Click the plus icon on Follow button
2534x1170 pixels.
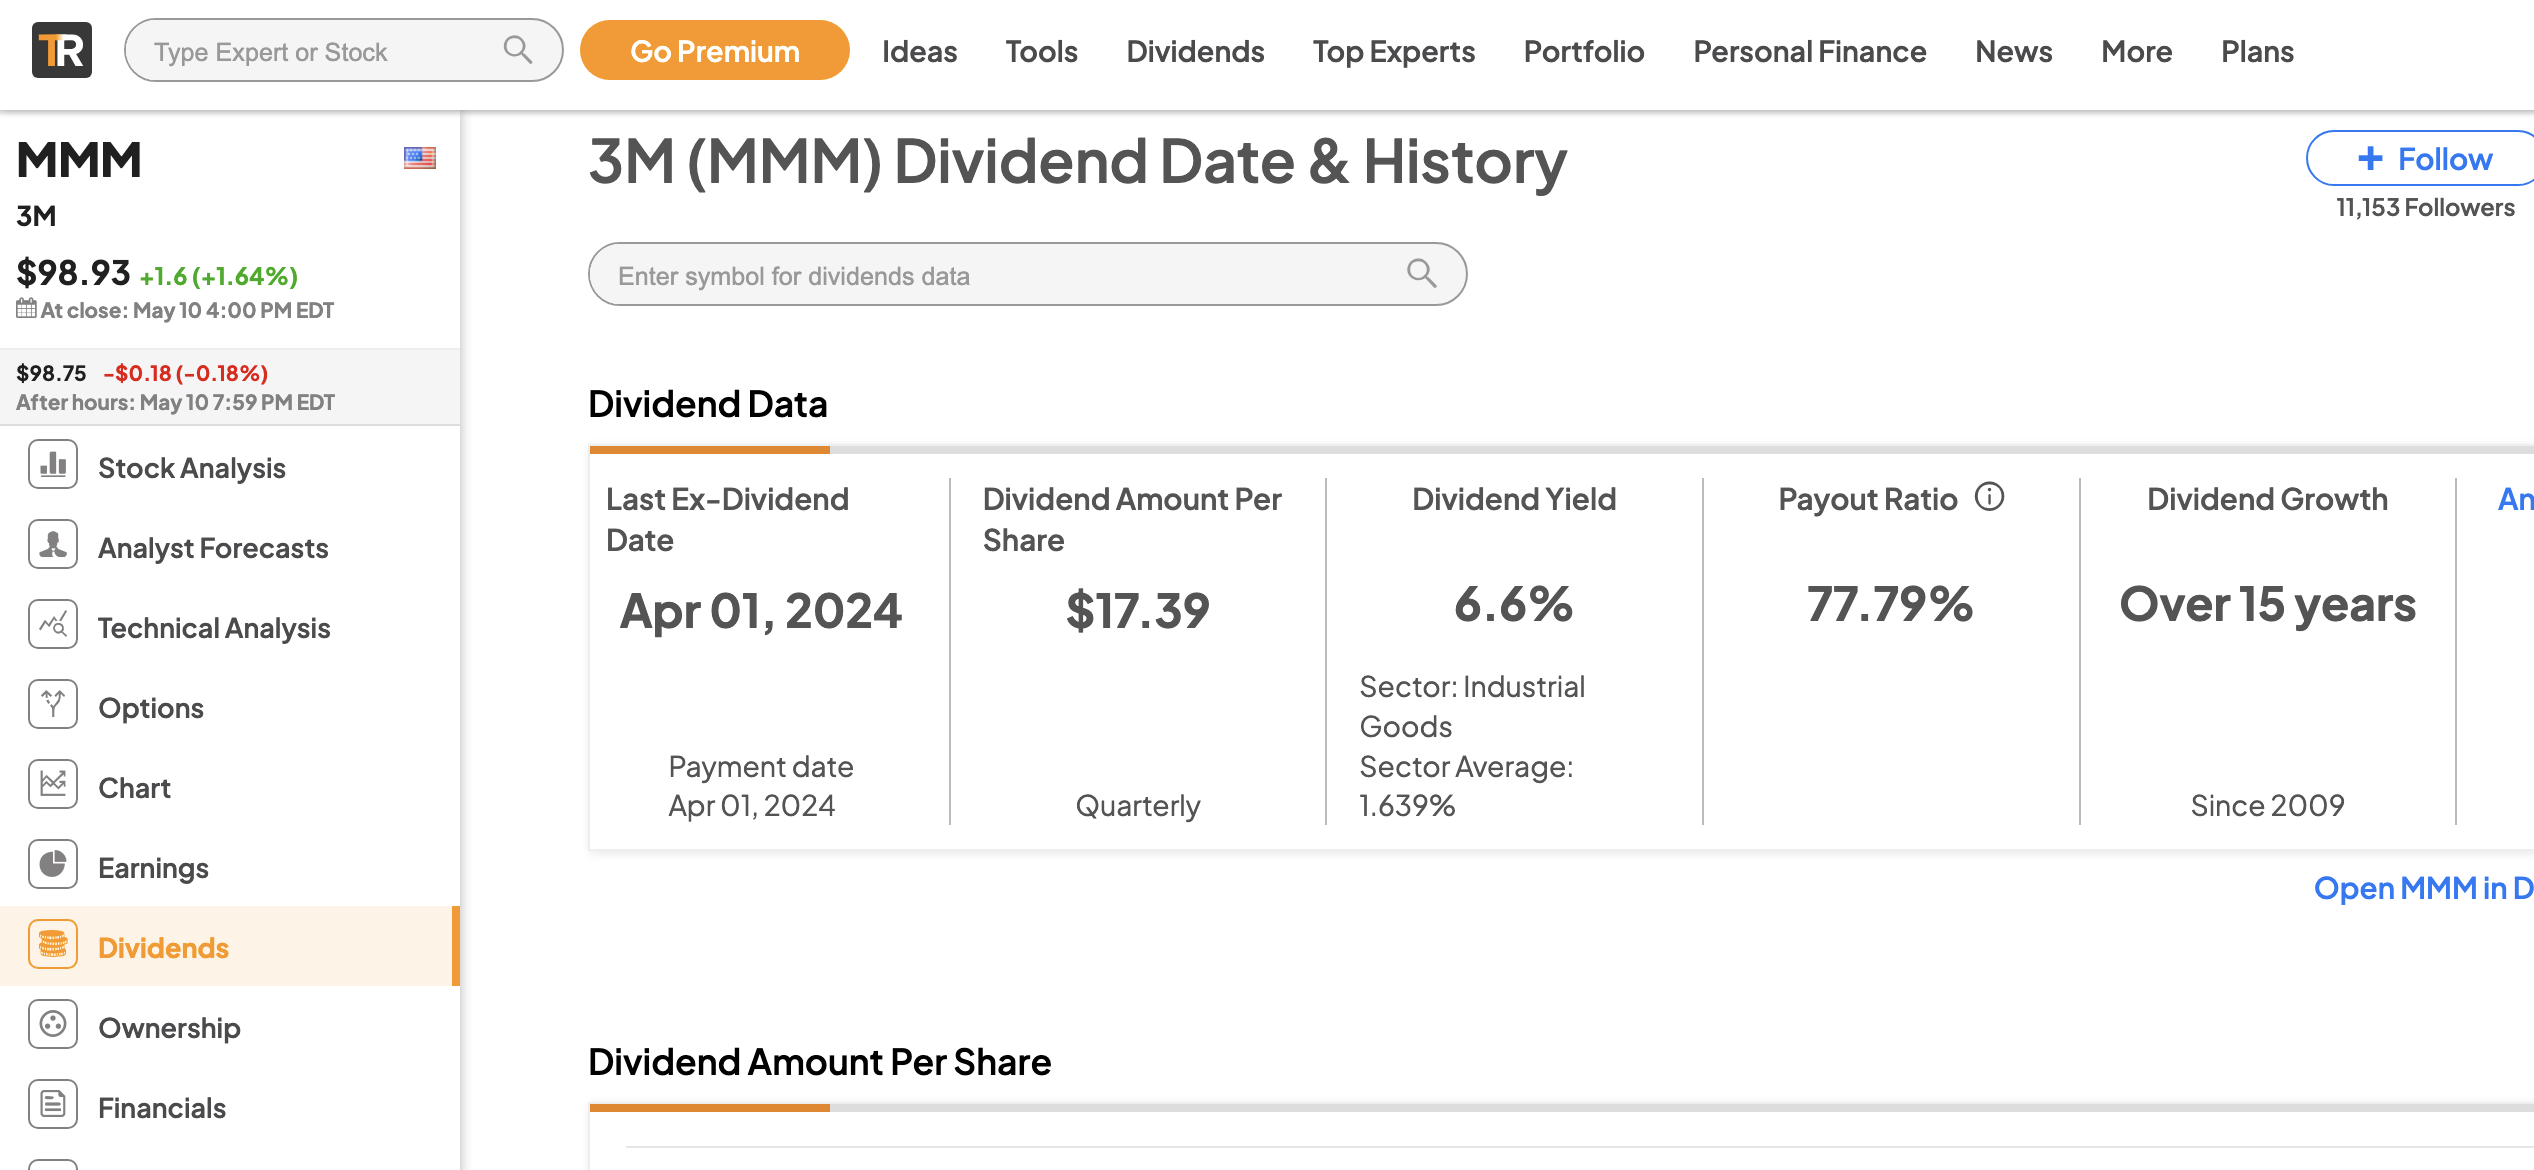(2370, 158)
